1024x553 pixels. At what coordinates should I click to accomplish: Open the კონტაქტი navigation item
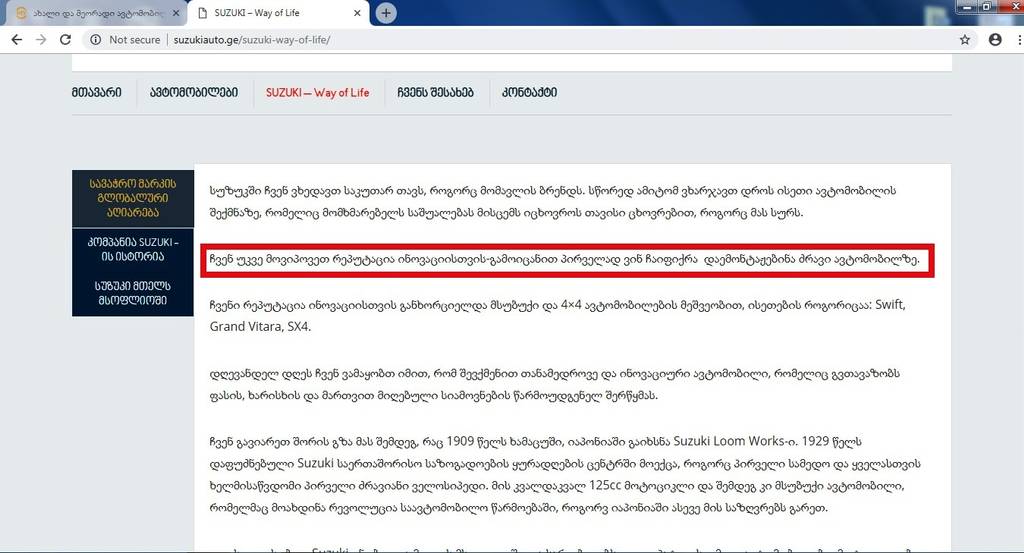(530, 93)
